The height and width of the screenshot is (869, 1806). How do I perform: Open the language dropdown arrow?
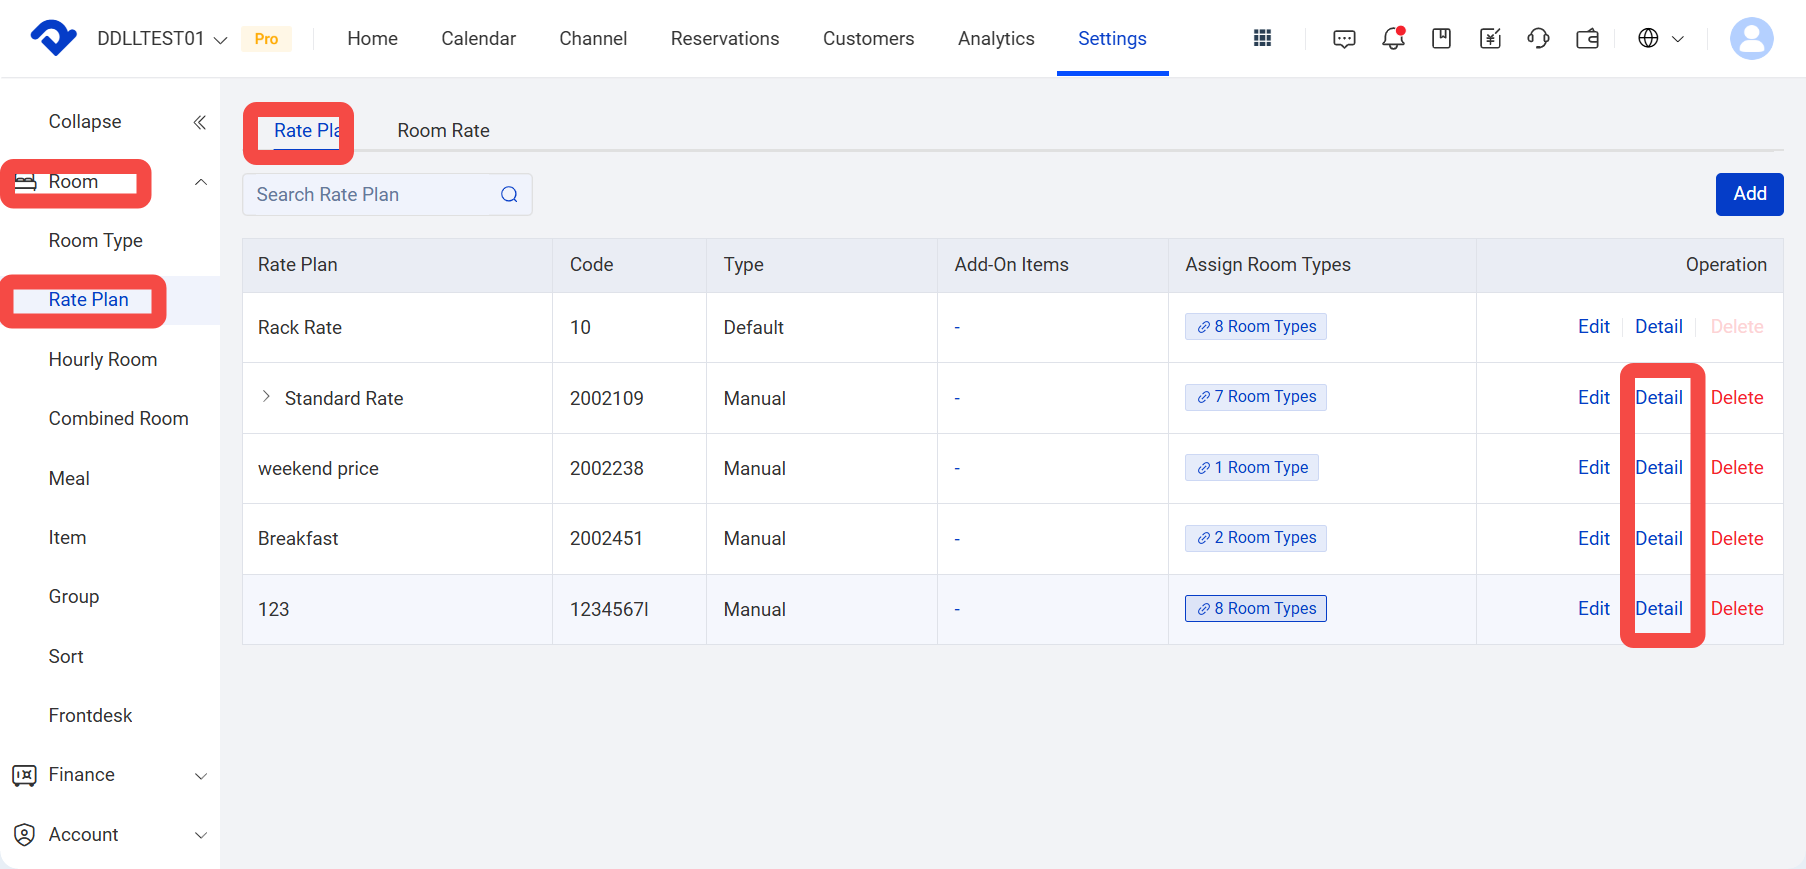[1678, 39]
